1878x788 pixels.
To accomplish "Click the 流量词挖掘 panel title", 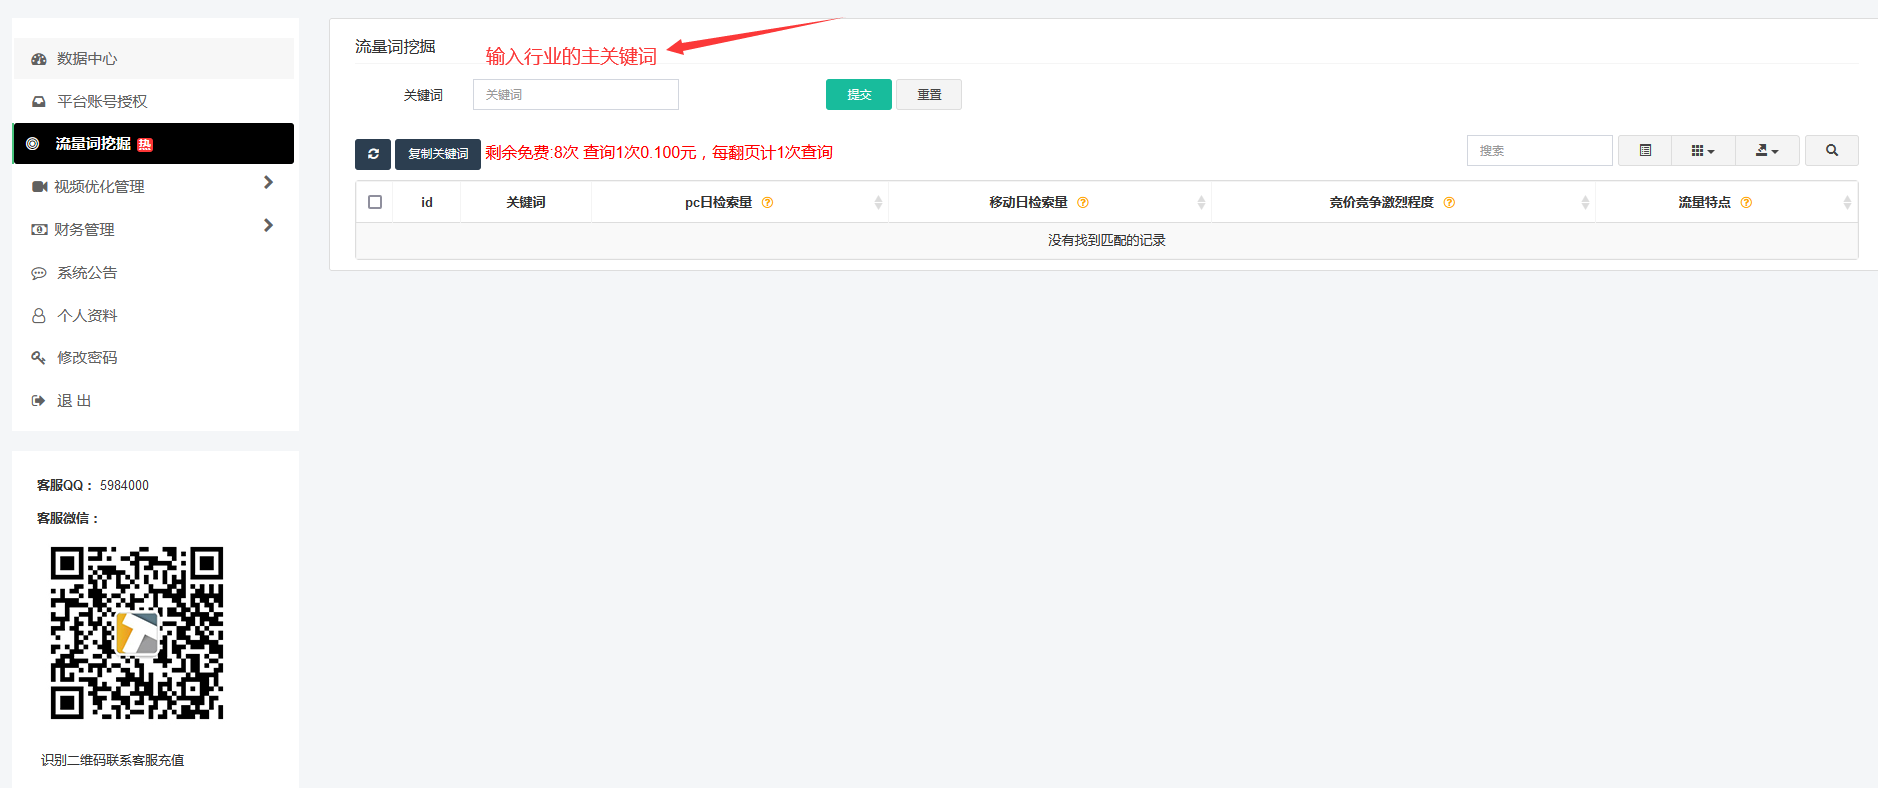I will coord(395,47).
